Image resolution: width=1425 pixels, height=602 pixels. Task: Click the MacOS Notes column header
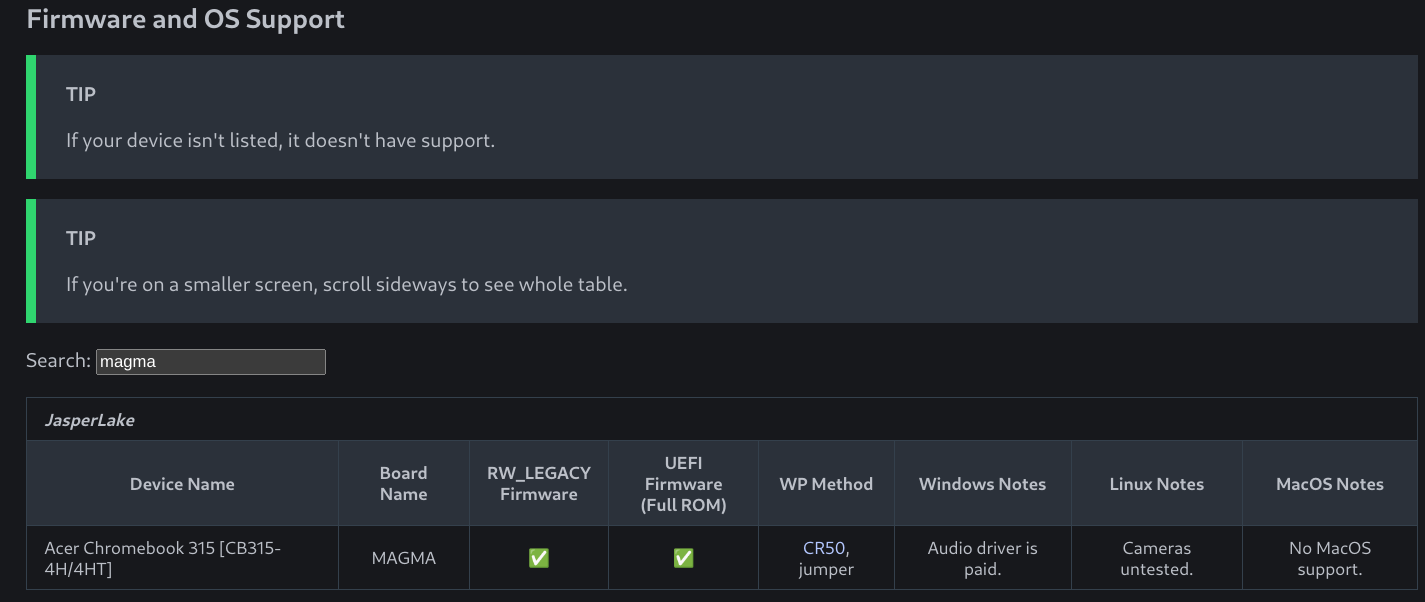1330,484
